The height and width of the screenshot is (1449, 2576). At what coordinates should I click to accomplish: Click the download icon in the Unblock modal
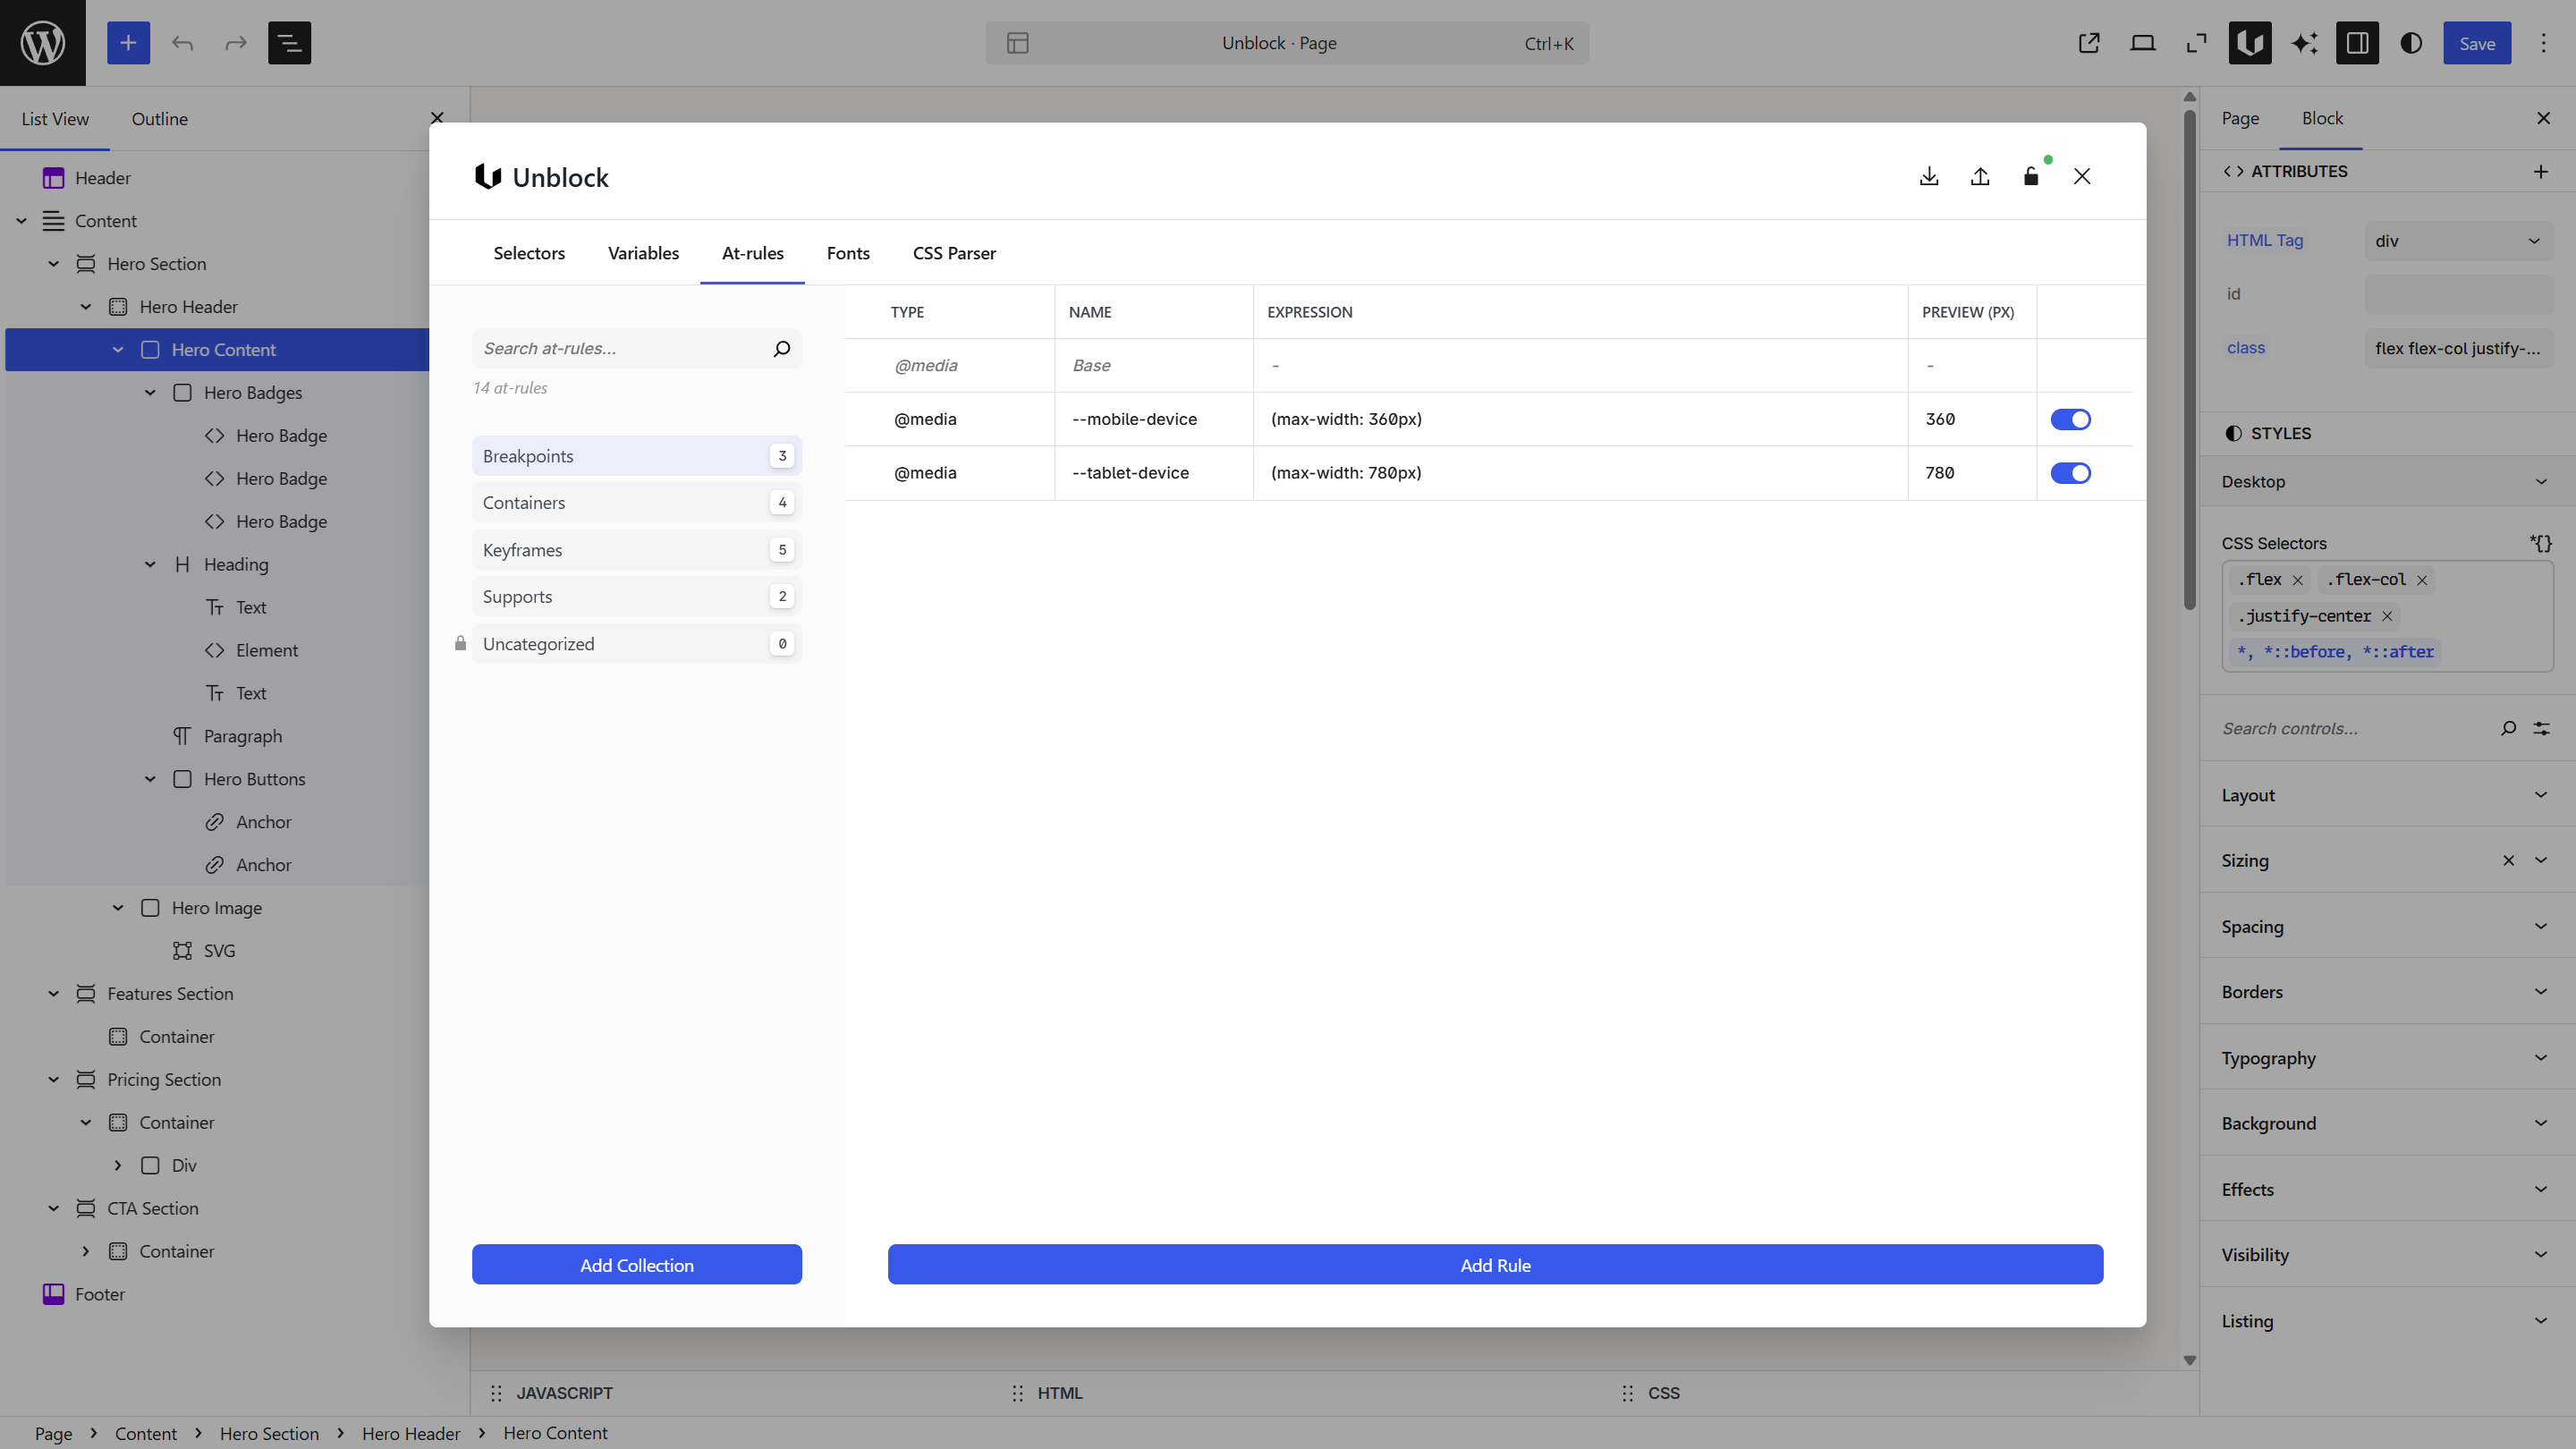click(1929, 176)
